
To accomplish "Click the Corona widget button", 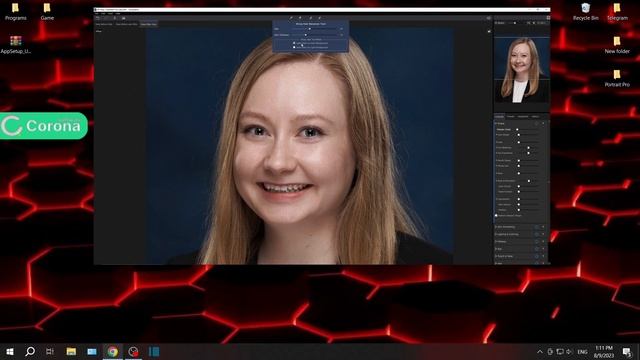I will pyautogui.click(x=44, y=126).
